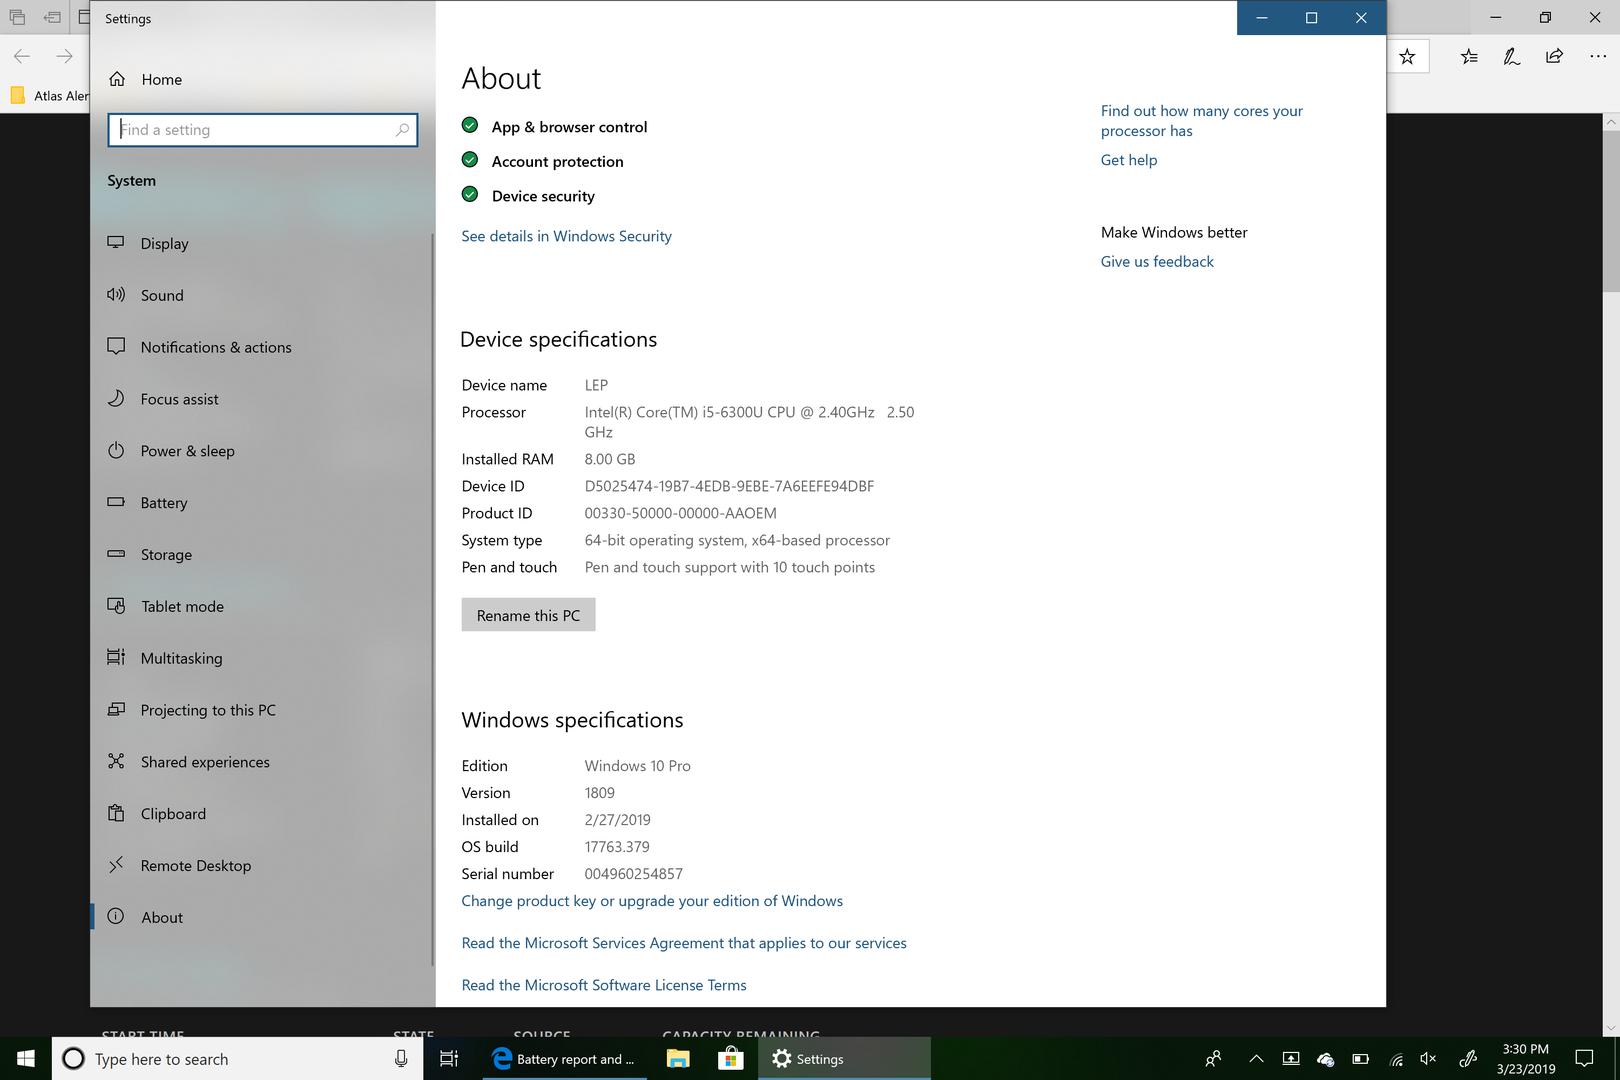
Task: Click the muted volume tray icon
Action: coord(1428,1059)
